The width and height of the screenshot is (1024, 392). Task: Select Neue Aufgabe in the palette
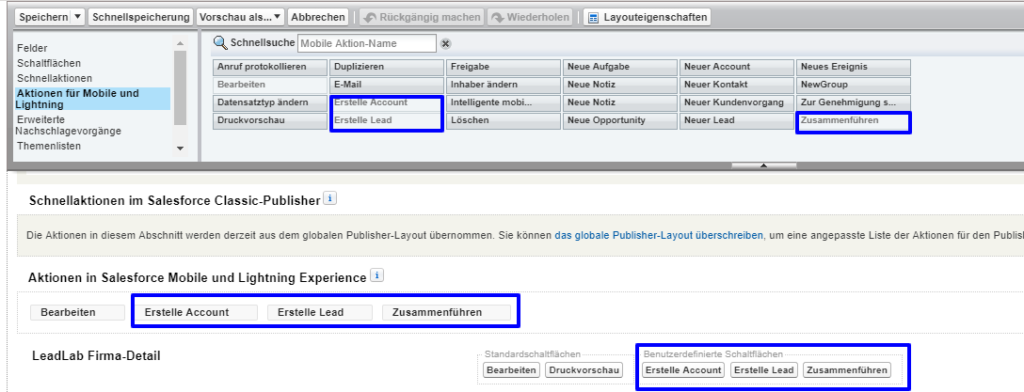click(x=620, y=67)
